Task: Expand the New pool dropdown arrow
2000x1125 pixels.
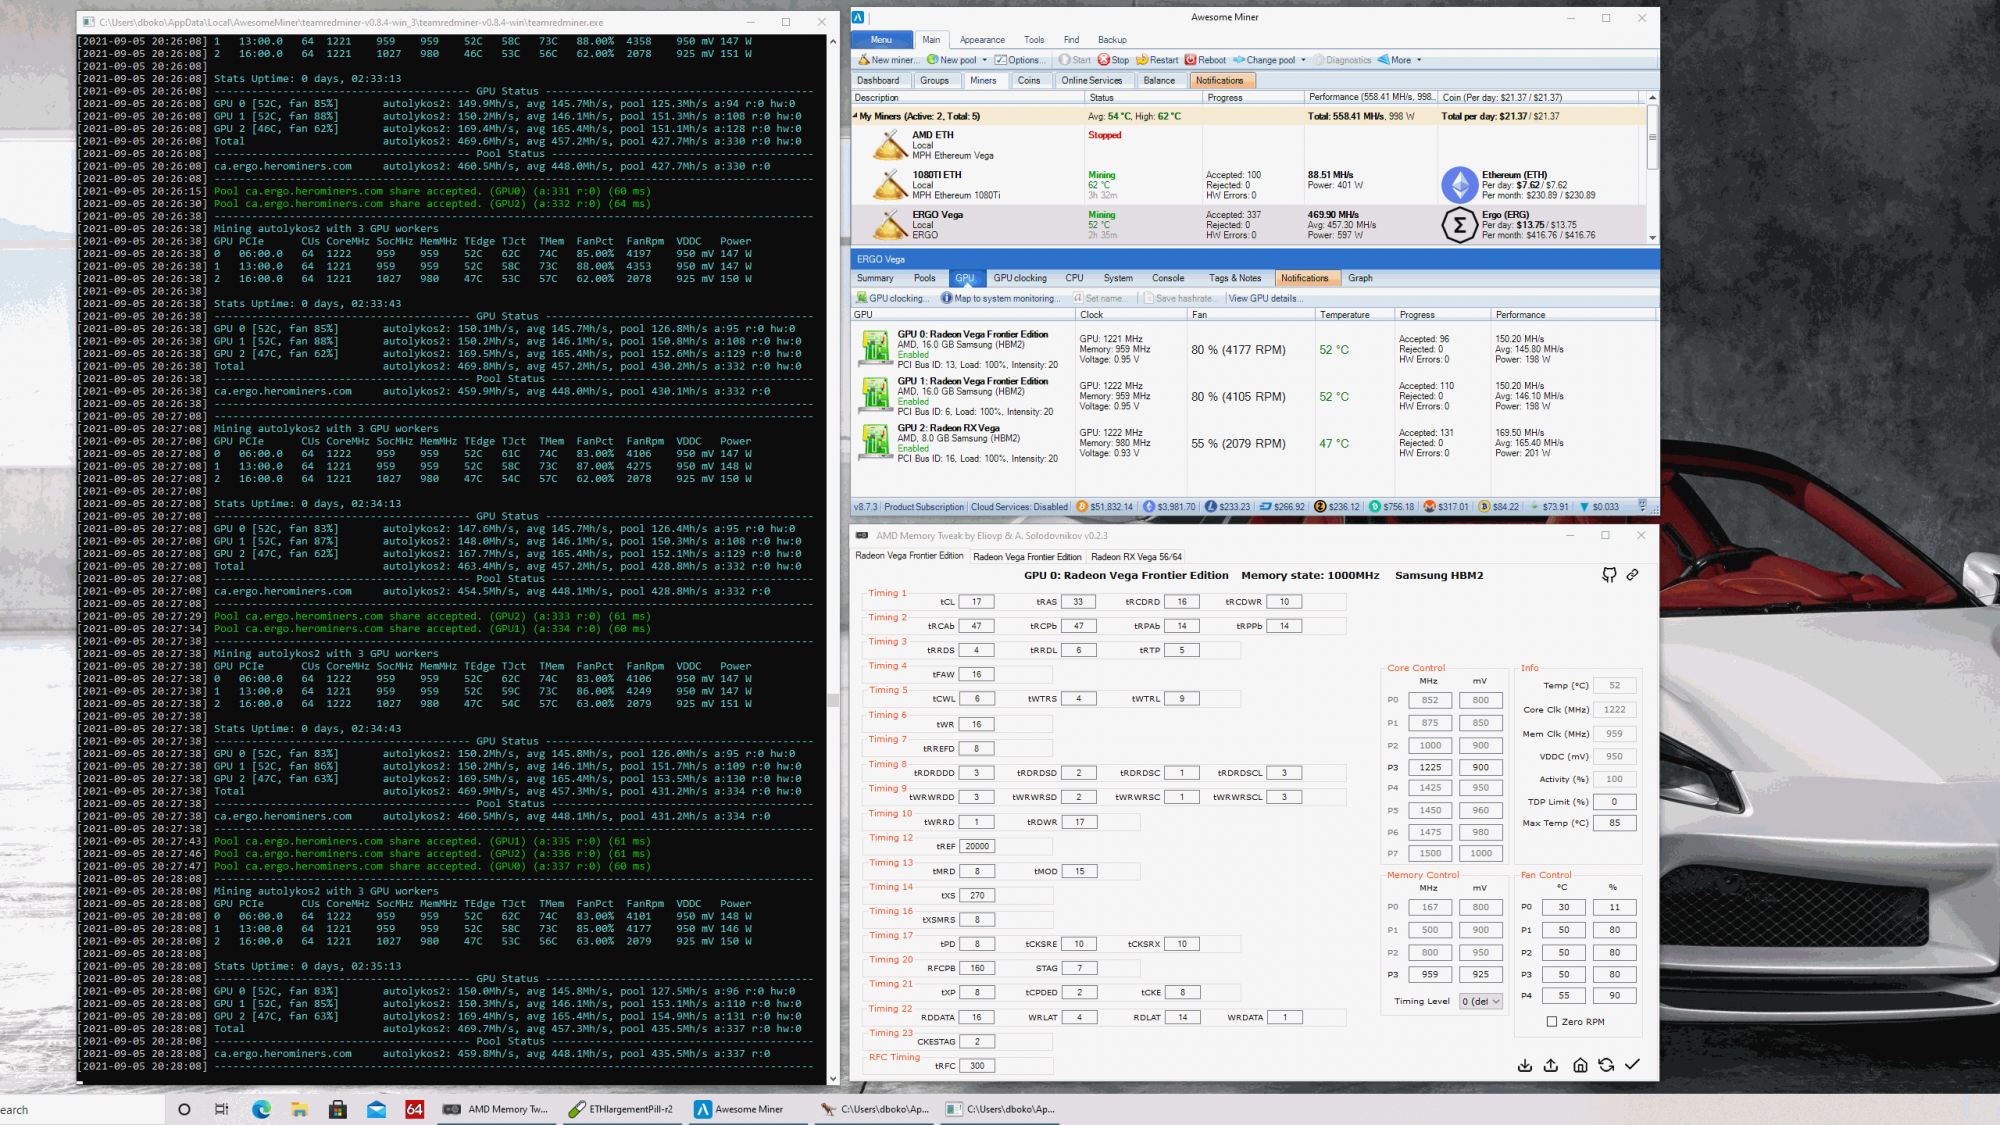Action: (985, 60)
